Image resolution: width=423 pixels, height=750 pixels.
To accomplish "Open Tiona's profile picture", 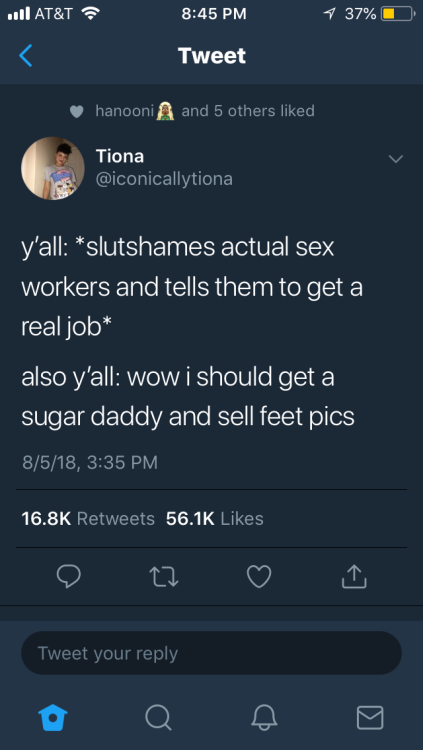I will click(x=53, y=168).
